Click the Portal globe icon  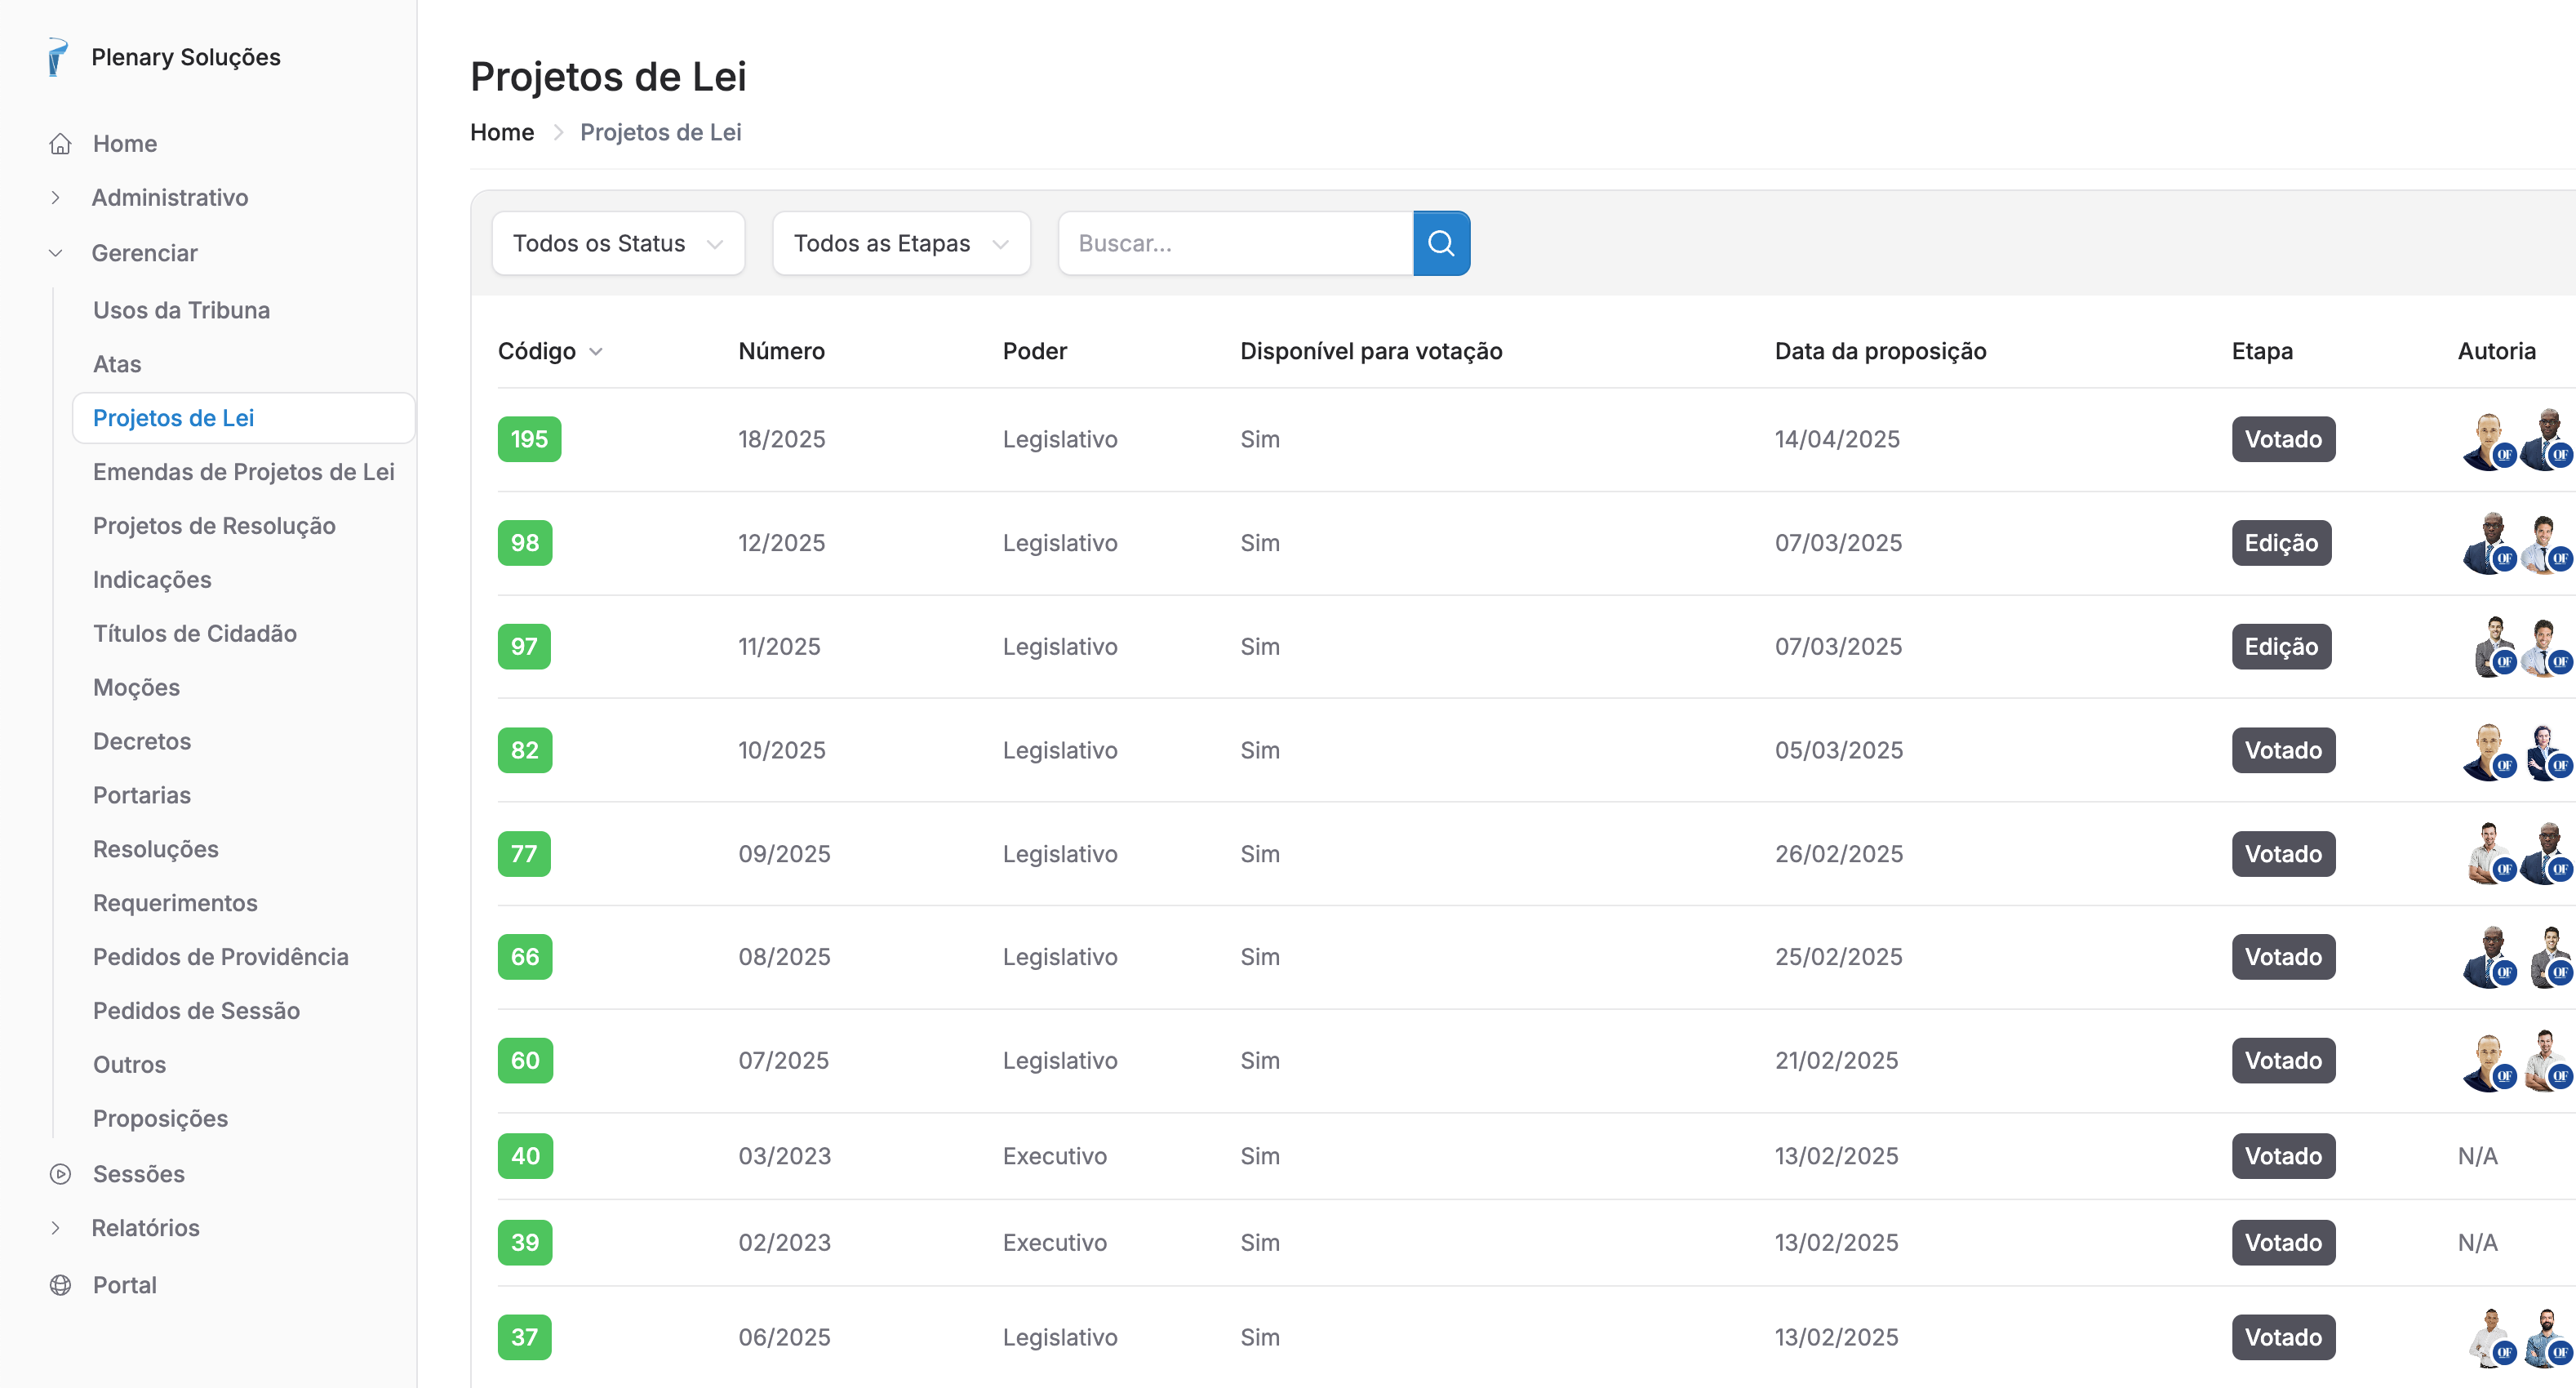(x=60, y=1285)
